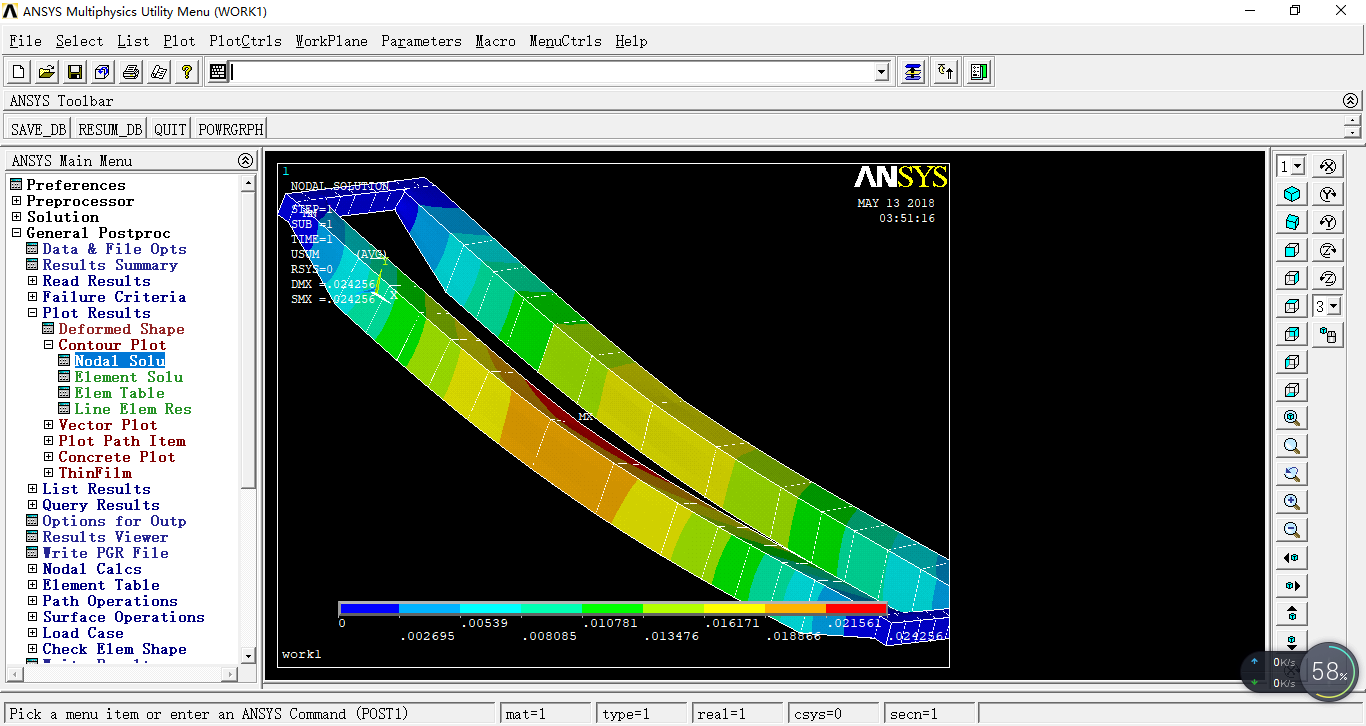Collapse the ANSYS Main Menu panel
The image size is (1366, 726).
tap(245, 160)
